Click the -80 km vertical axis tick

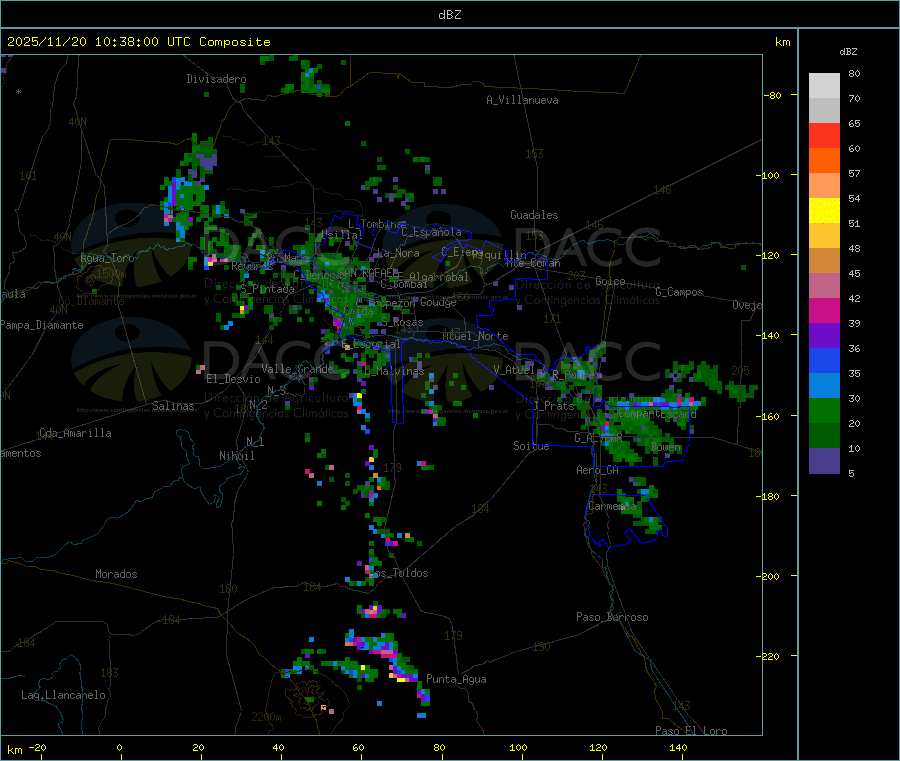point(772,95)
